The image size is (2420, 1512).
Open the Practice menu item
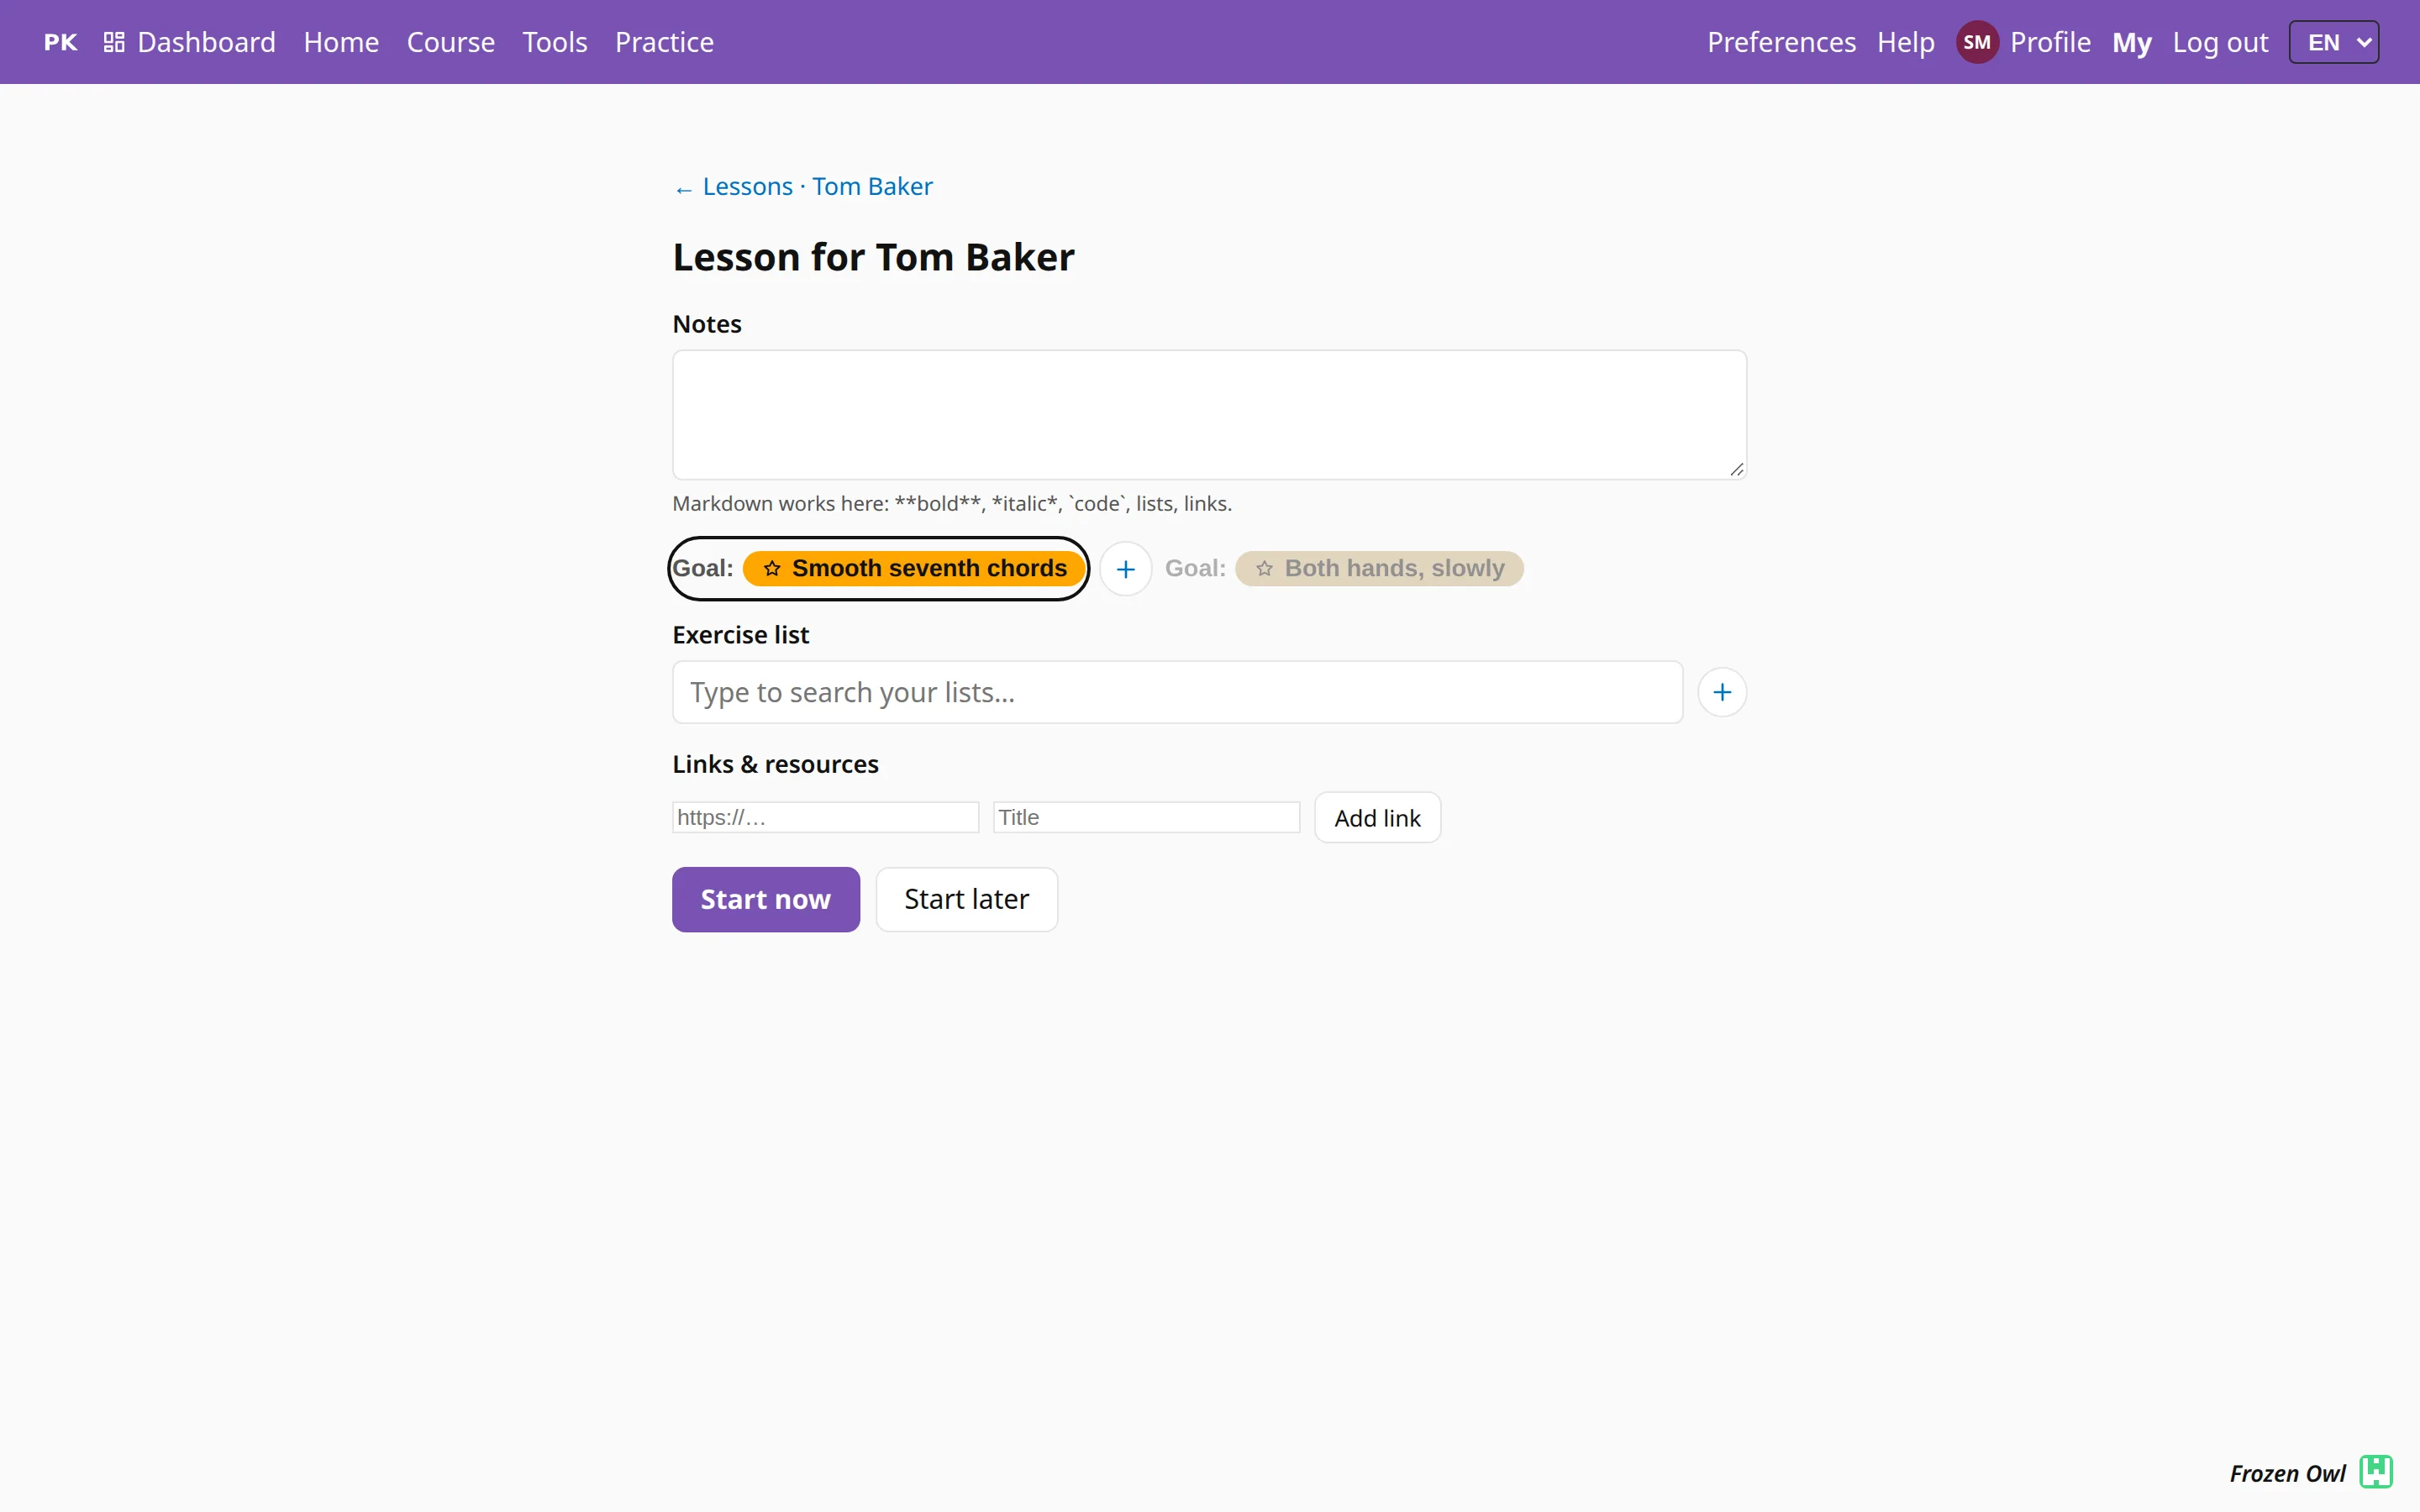[x=664, y=42]
